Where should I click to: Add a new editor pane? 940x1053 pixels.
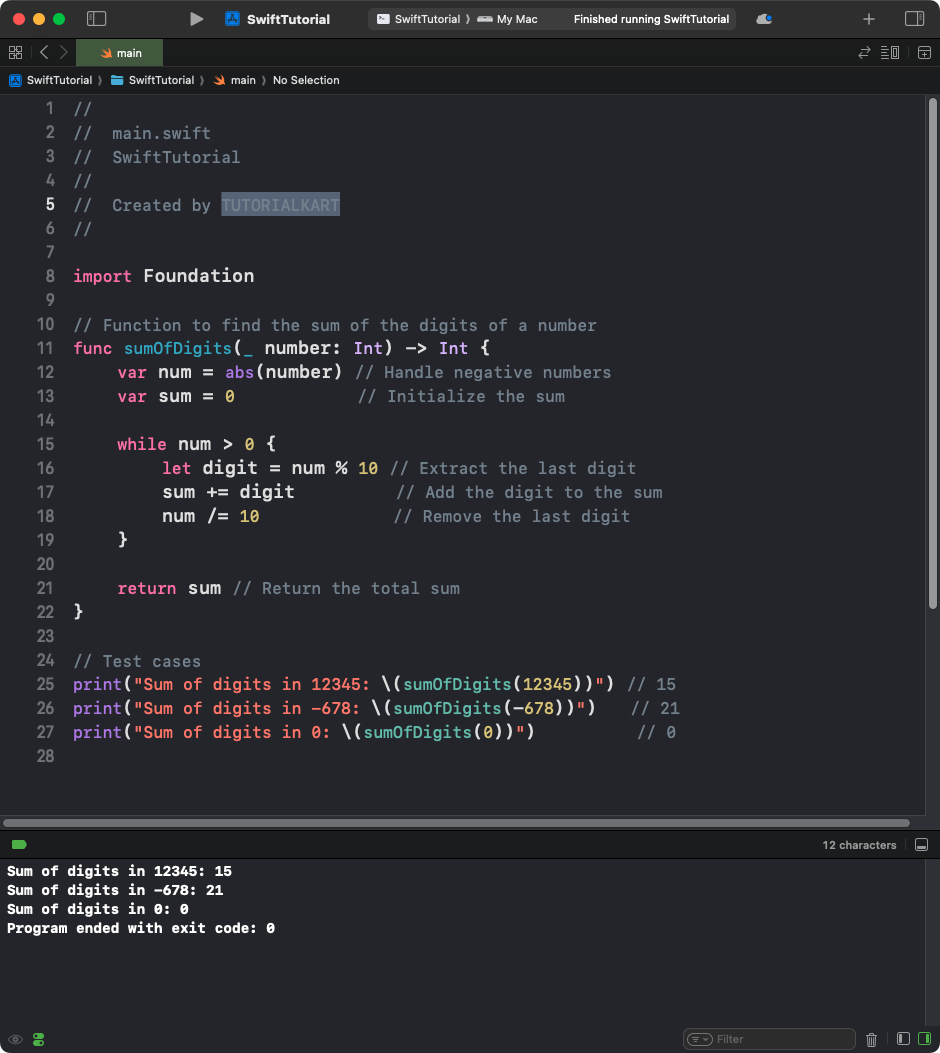click(922, 52)
